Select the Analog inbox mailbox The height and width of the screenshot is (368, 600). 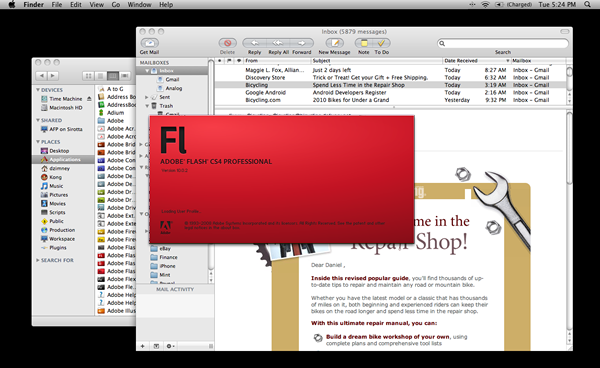pos(170,88)
